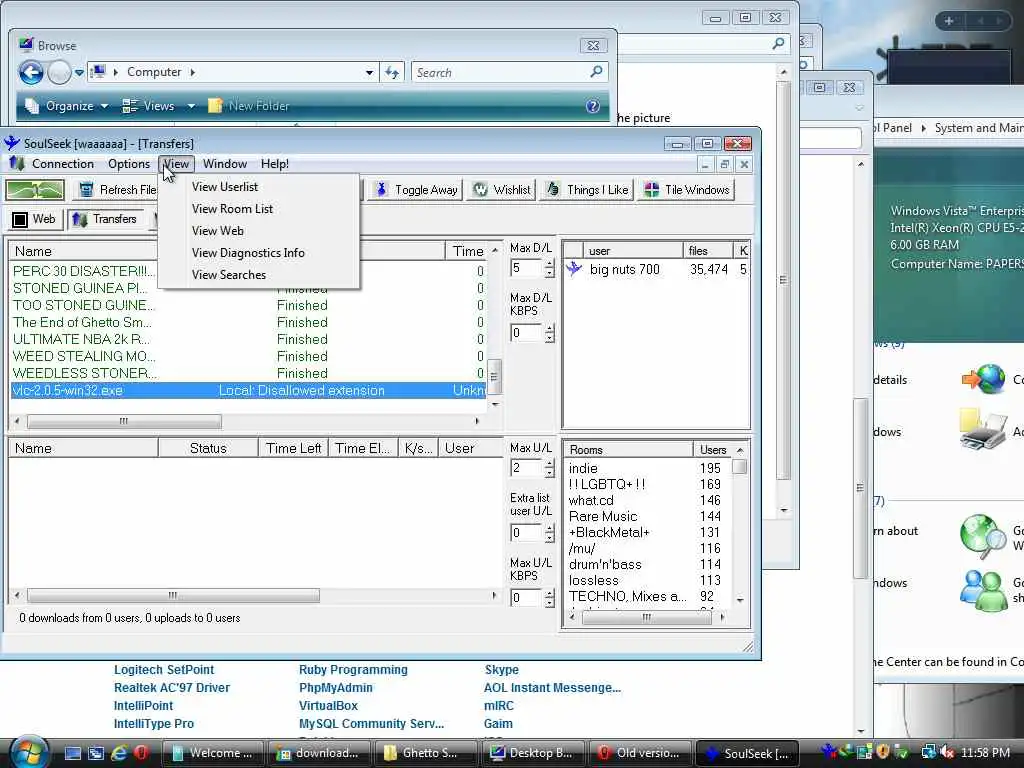This screenshot has width=1024, height=768.
Task: Click Back button in Browse window
Action: tap(31, 72)
